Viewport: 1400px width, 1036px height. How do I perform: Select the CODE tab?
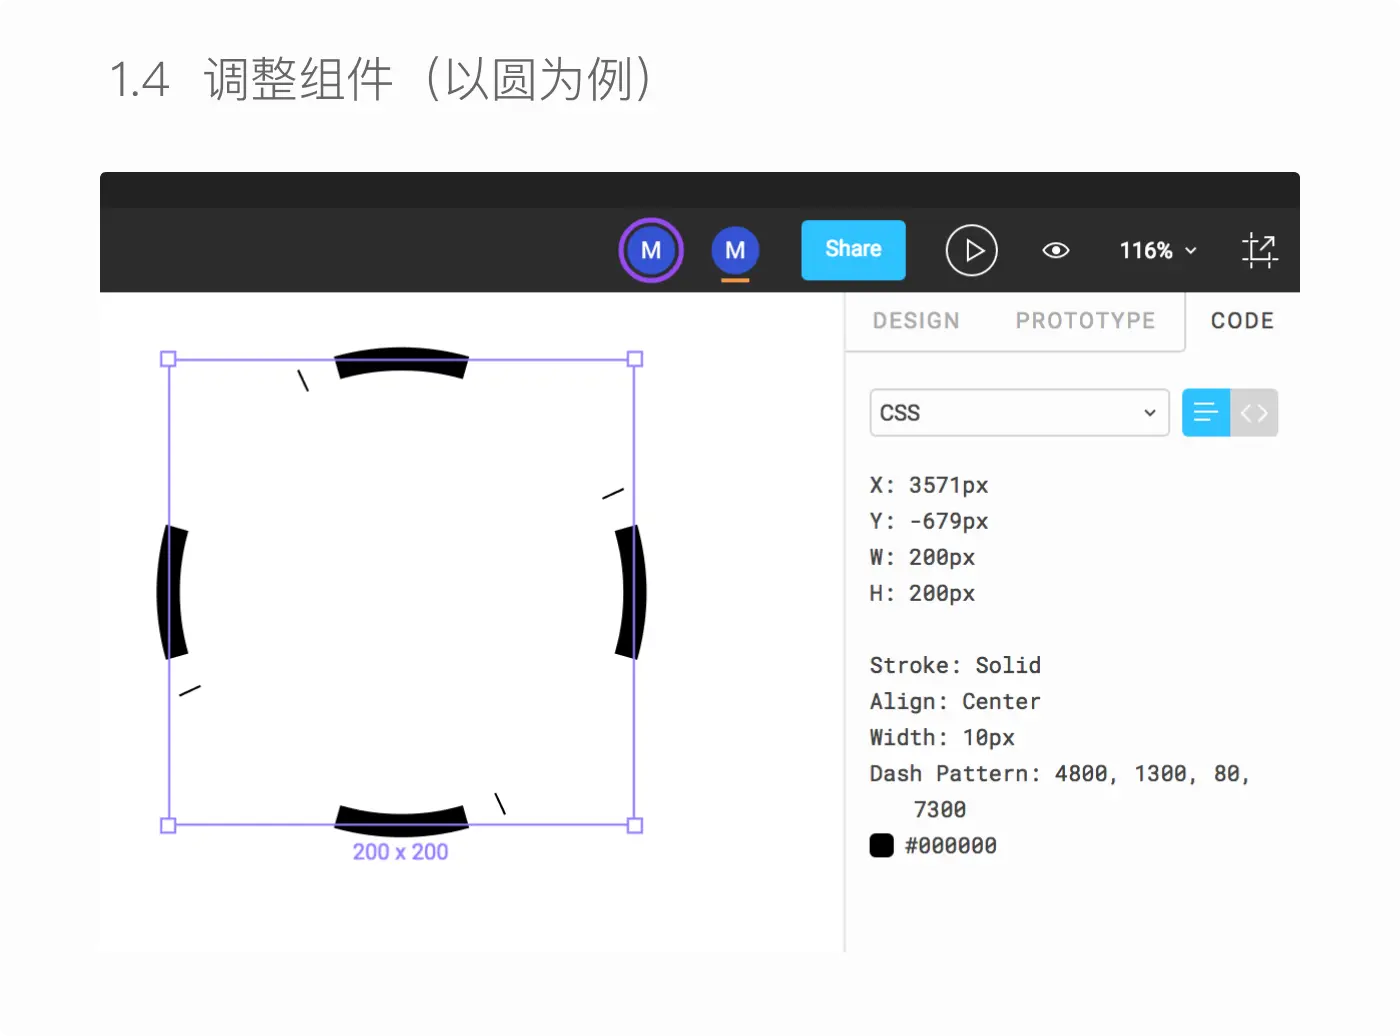click(x=1242, y=321)
